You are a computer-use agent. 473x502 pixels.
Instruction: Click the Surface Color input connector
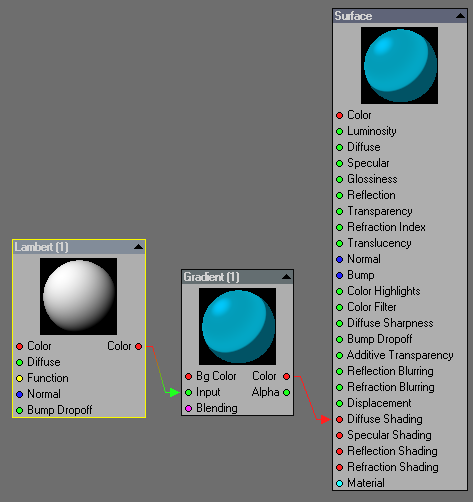[x=339, y=115]
